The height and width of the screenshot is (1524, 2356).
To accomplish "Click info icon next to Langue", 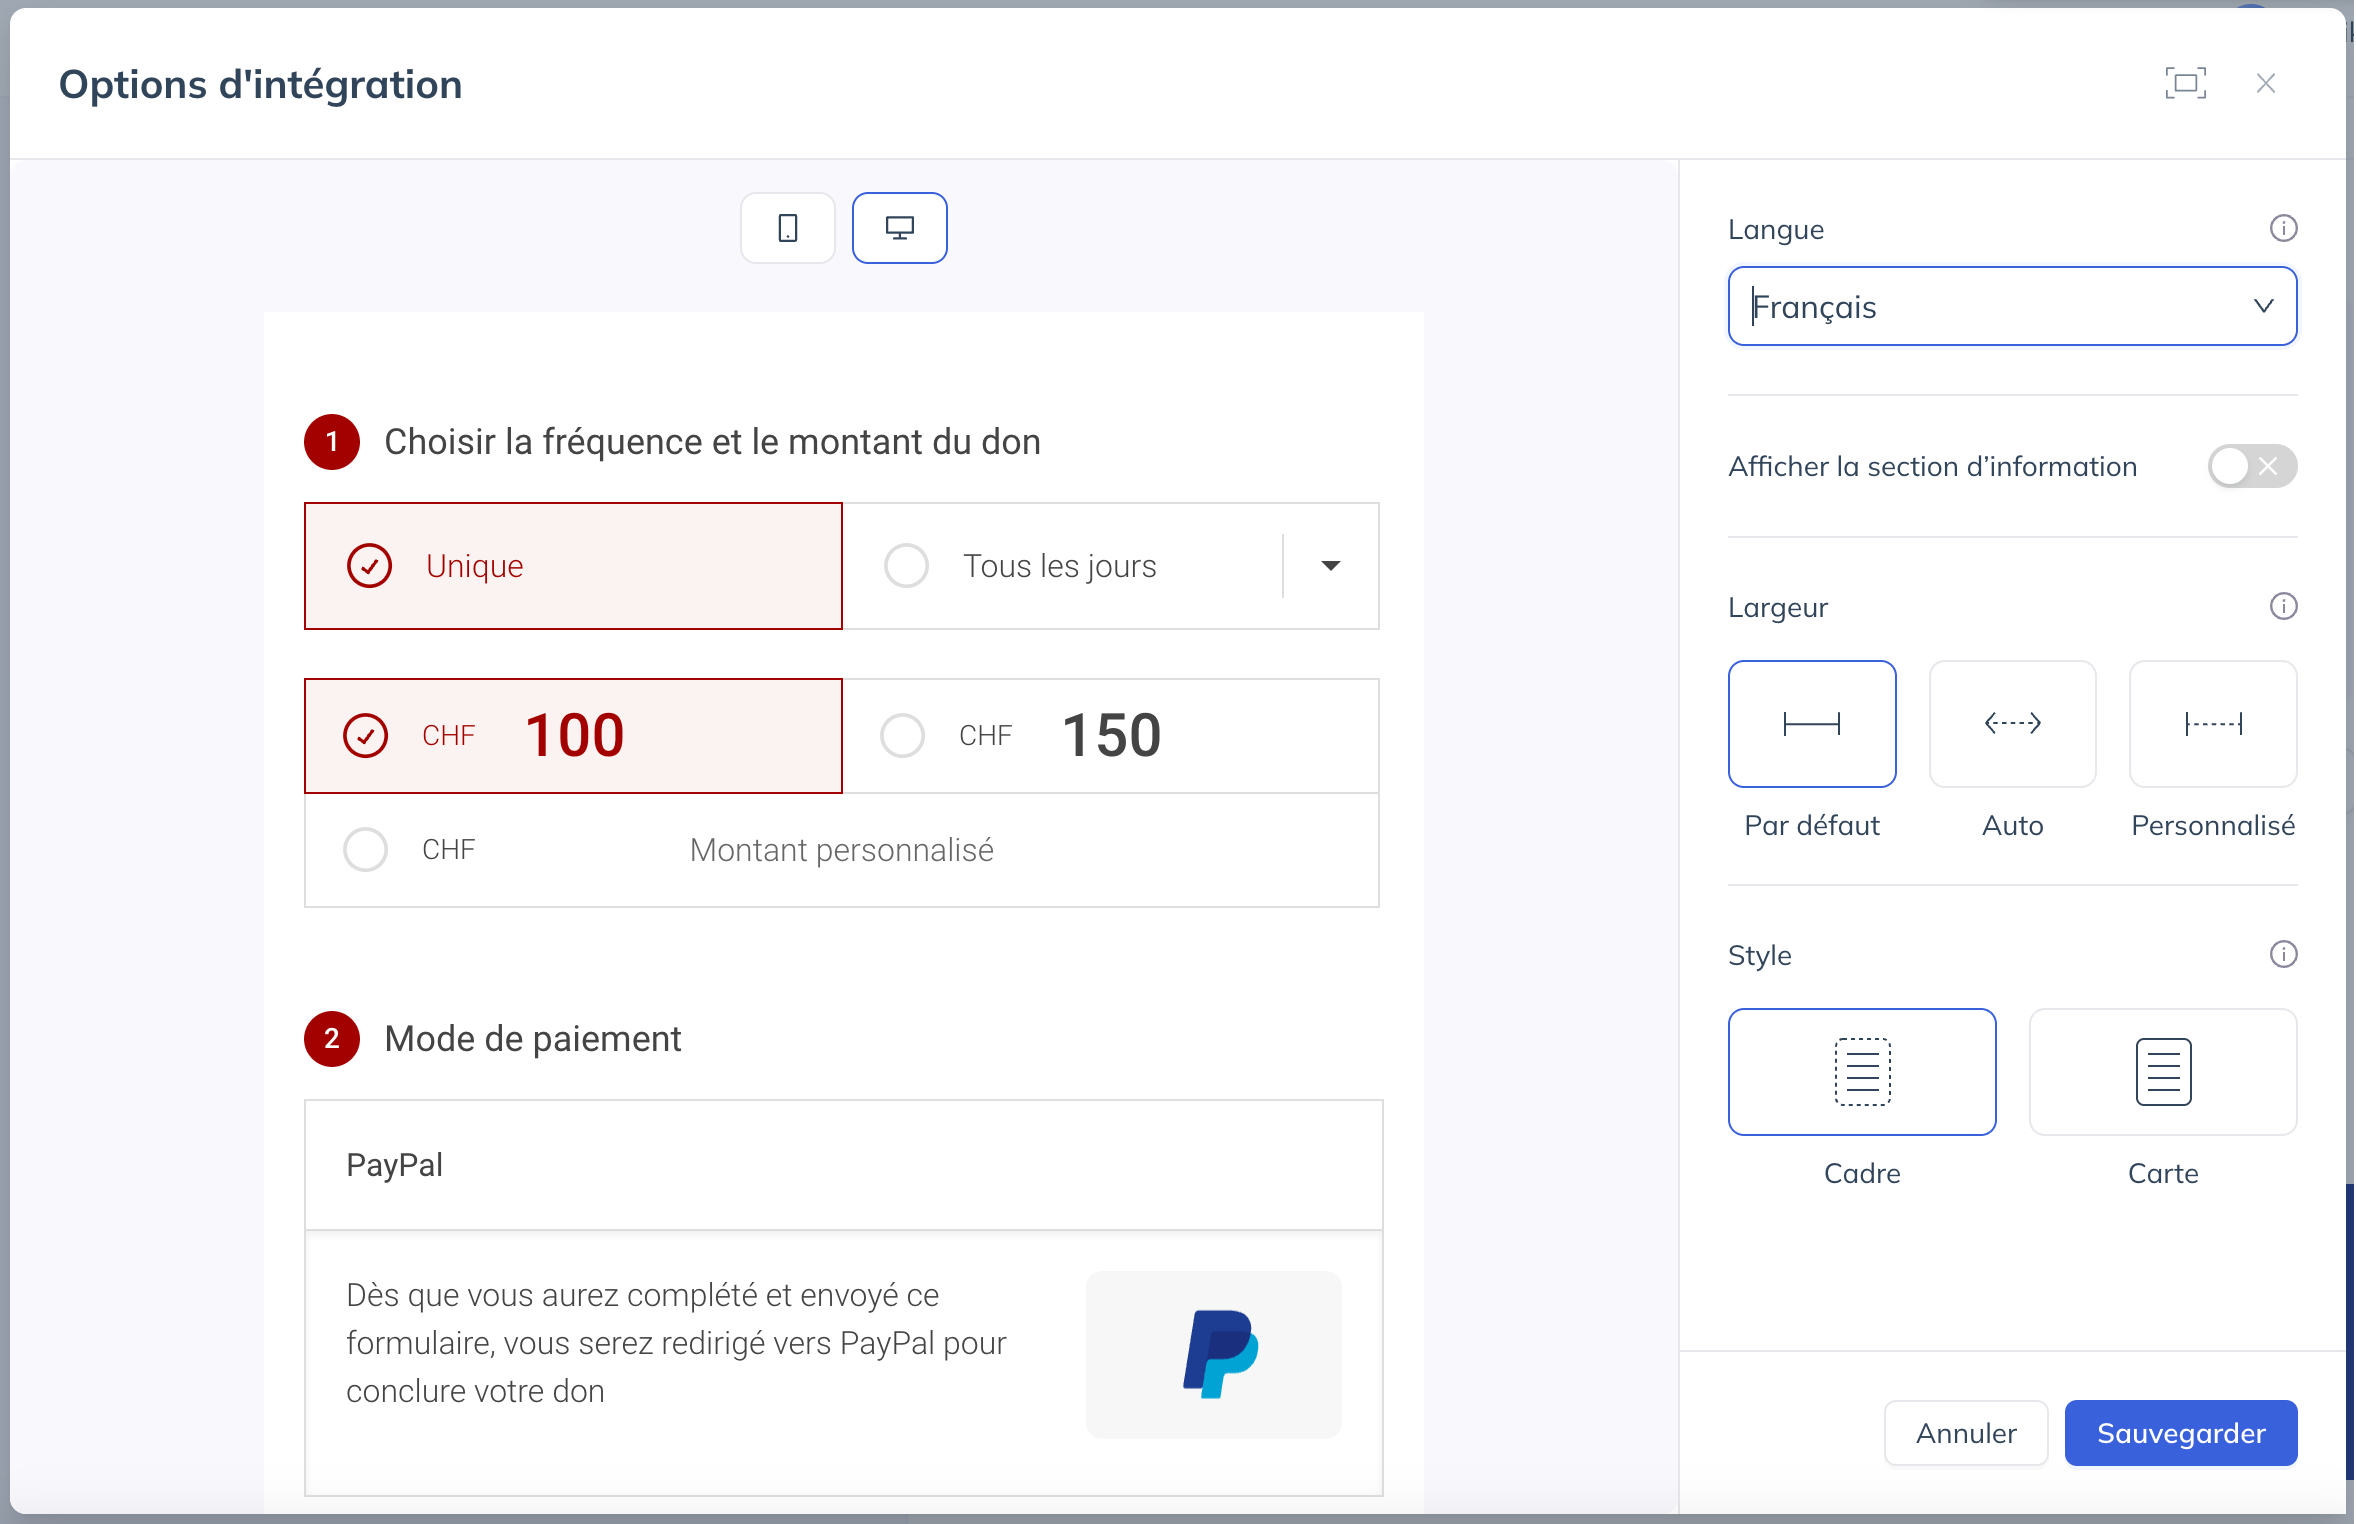I will 2283,229.
